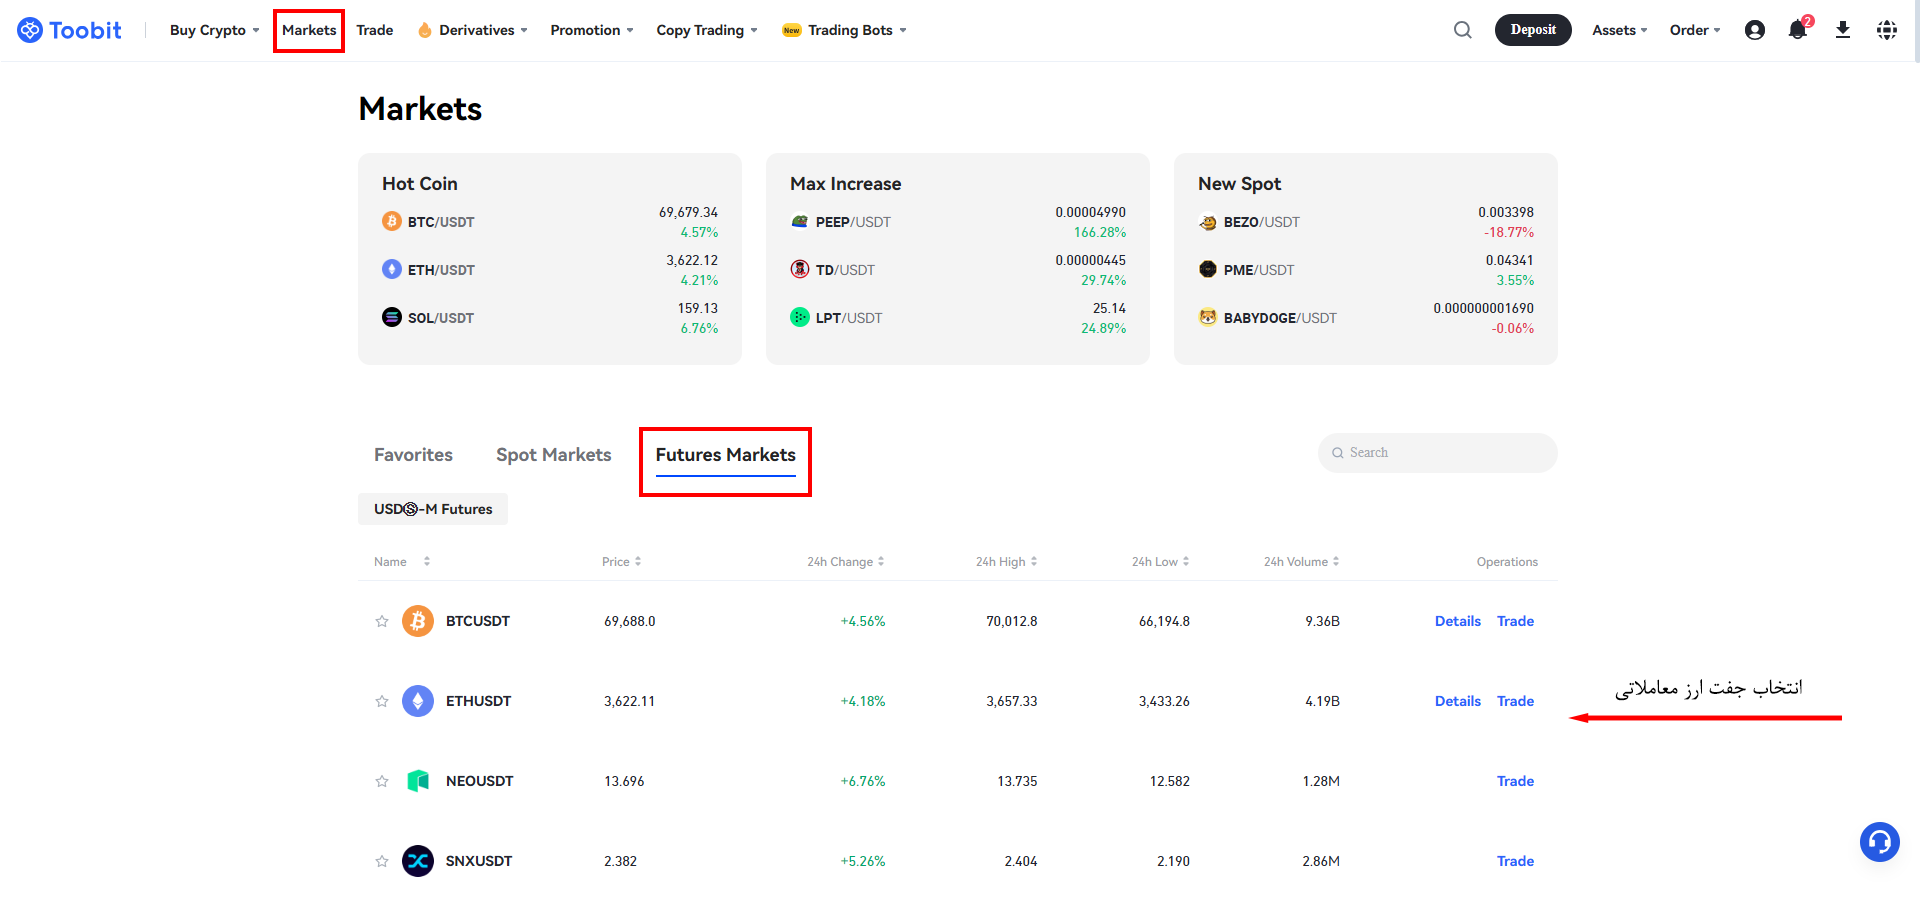Select the USDⓈ-M Futures filter
This screenshot has height=906, width=1920.
(x=433, y=509)
